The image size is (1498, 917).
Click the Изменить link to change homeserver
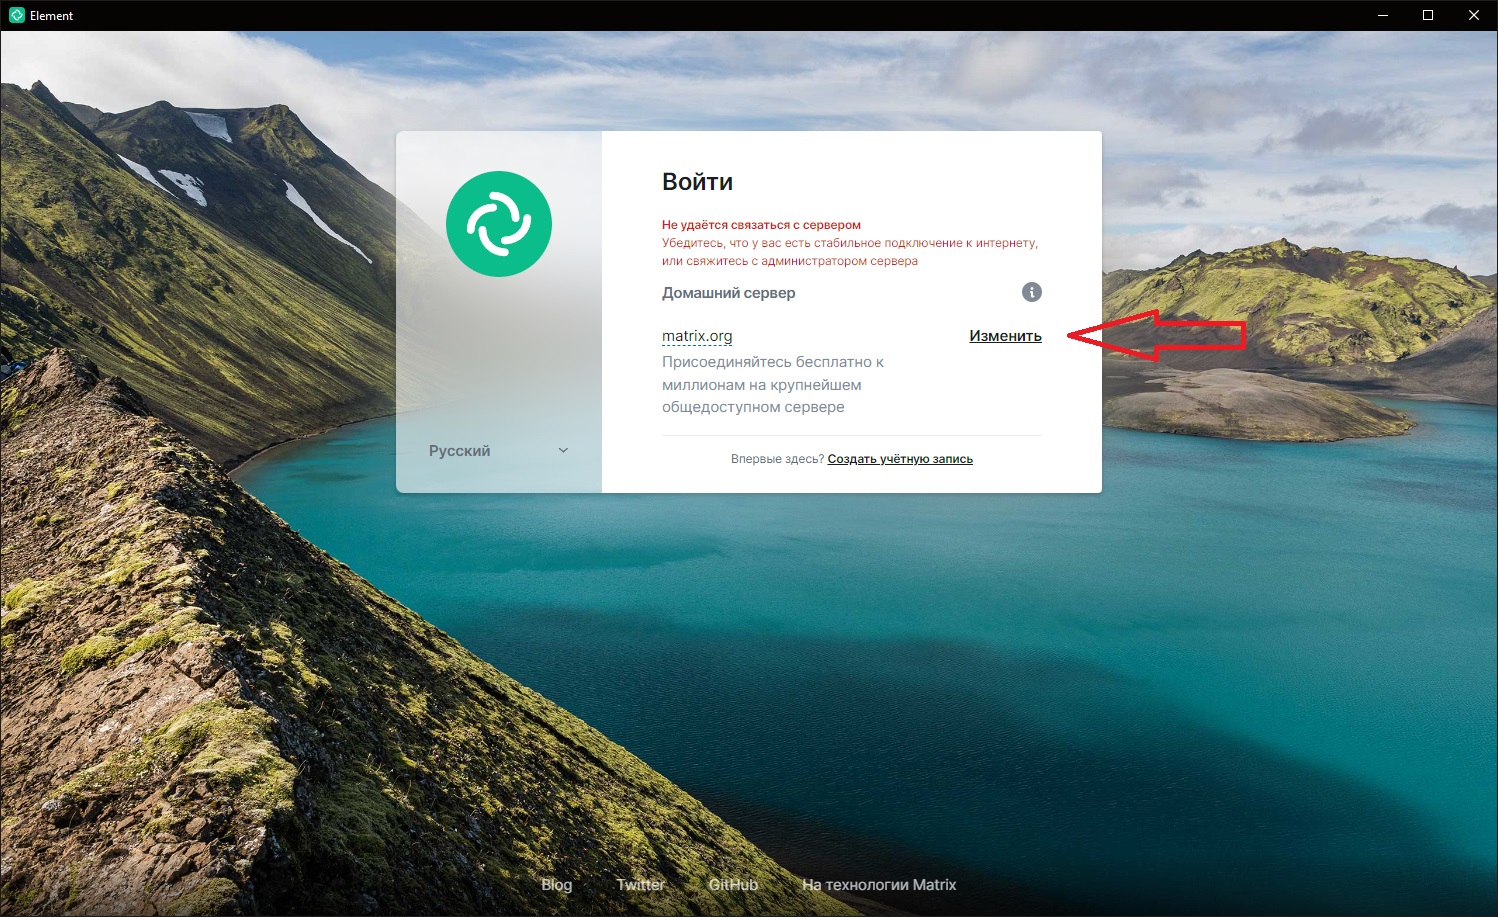(x=1005, y=336)
